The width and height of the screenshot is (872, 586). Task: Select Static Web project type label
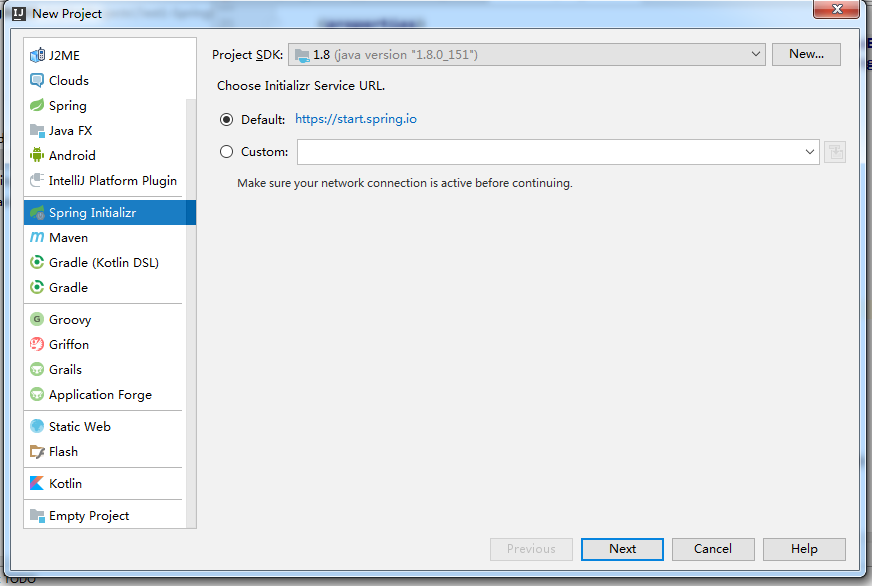[x=80, y=427]
